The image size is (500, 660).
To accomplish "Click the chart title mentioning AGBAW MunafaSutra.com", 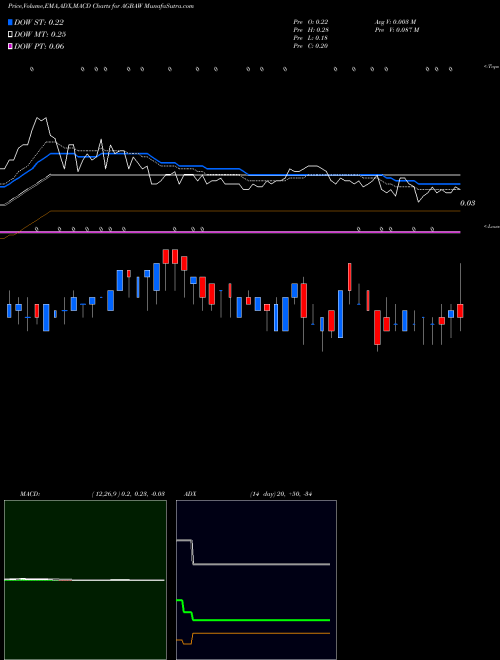I will (x=101, y=6).
